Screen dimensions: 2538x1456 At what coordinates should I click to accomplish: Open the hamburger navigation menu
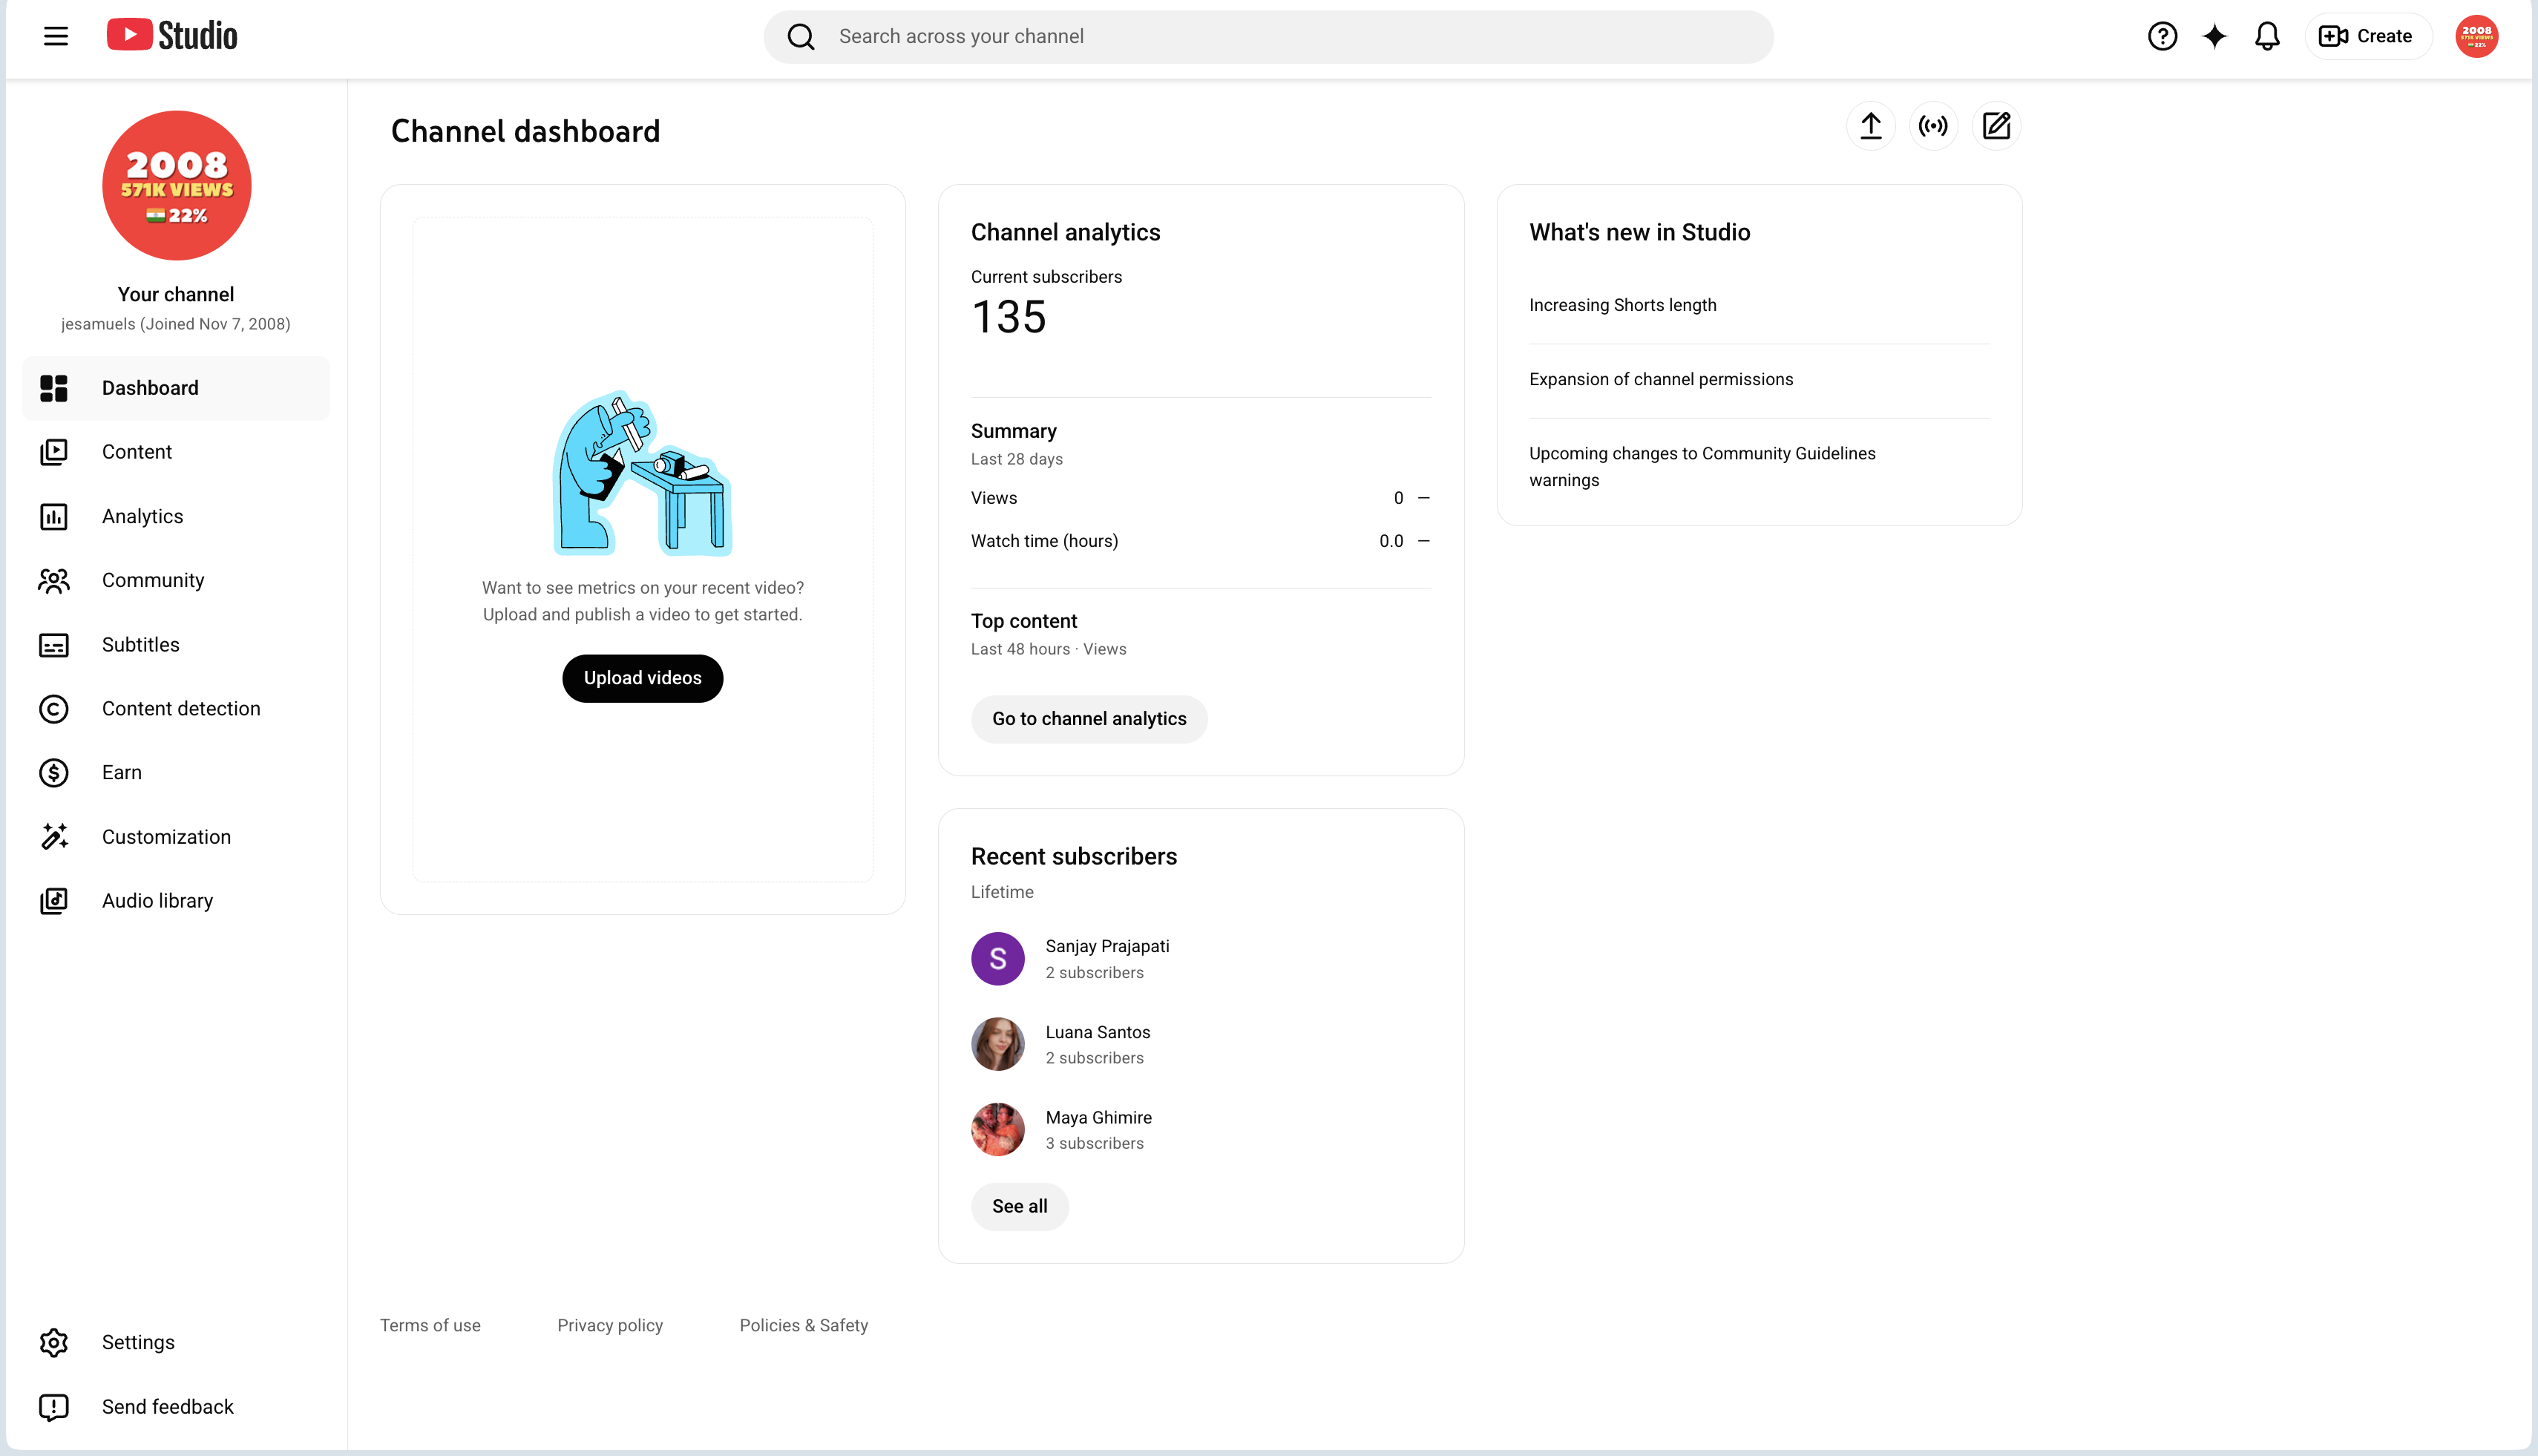(x=56, y=36)
